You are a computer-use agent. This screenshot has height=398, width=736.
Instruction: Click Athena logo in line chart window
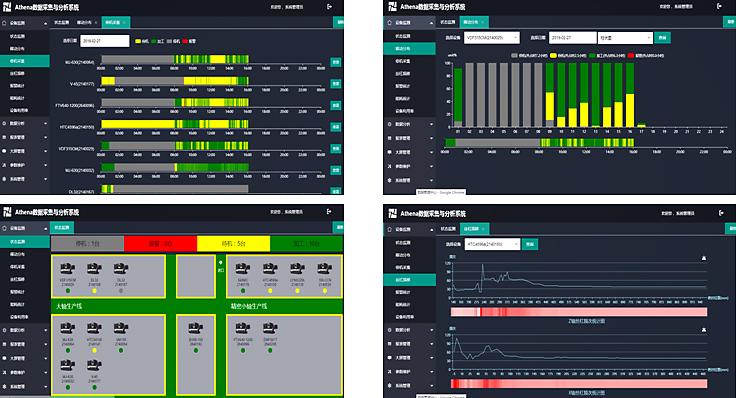[392, 214]
